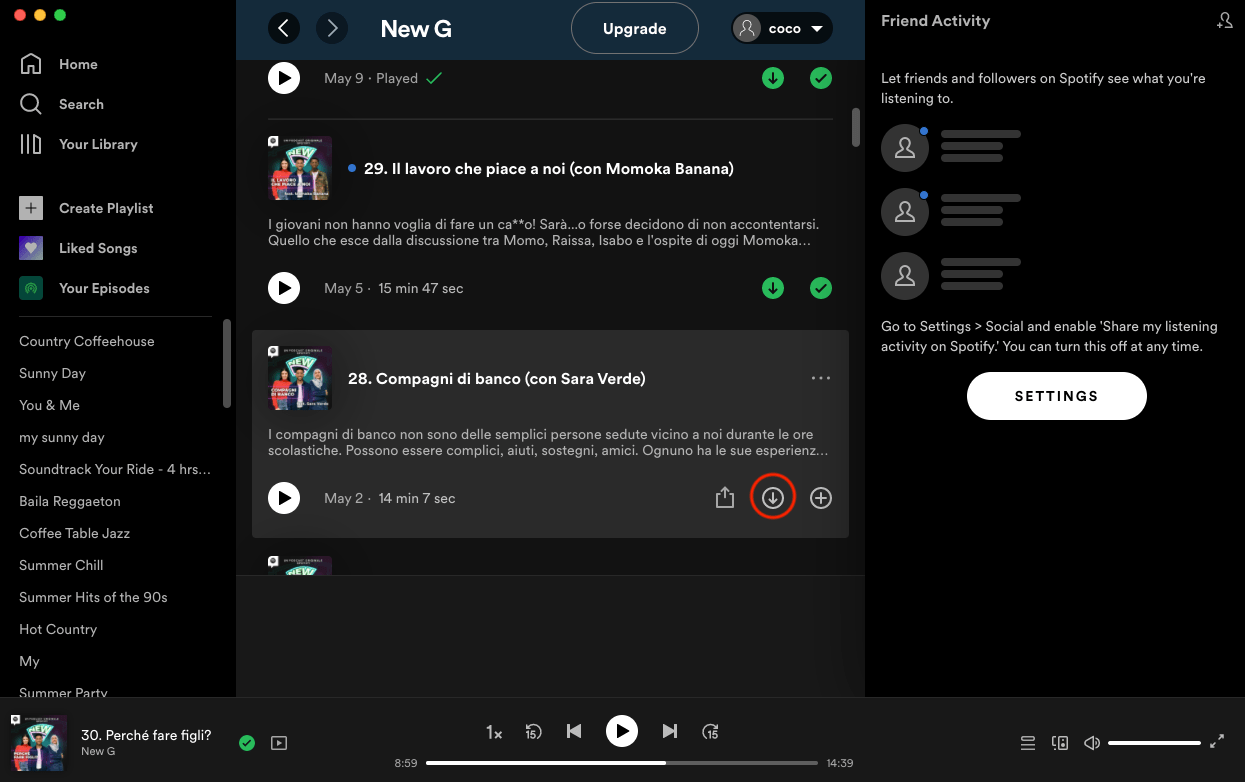The width and height of the screenshot is (1245, 782).
Task: Click episode 28 cover thumbnail
Action: pyautogui.click(x=300, y=378)
